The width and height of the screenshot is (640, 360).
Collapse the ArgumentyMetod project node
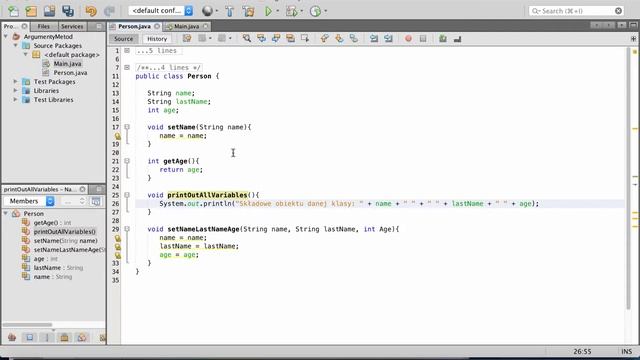6,36
